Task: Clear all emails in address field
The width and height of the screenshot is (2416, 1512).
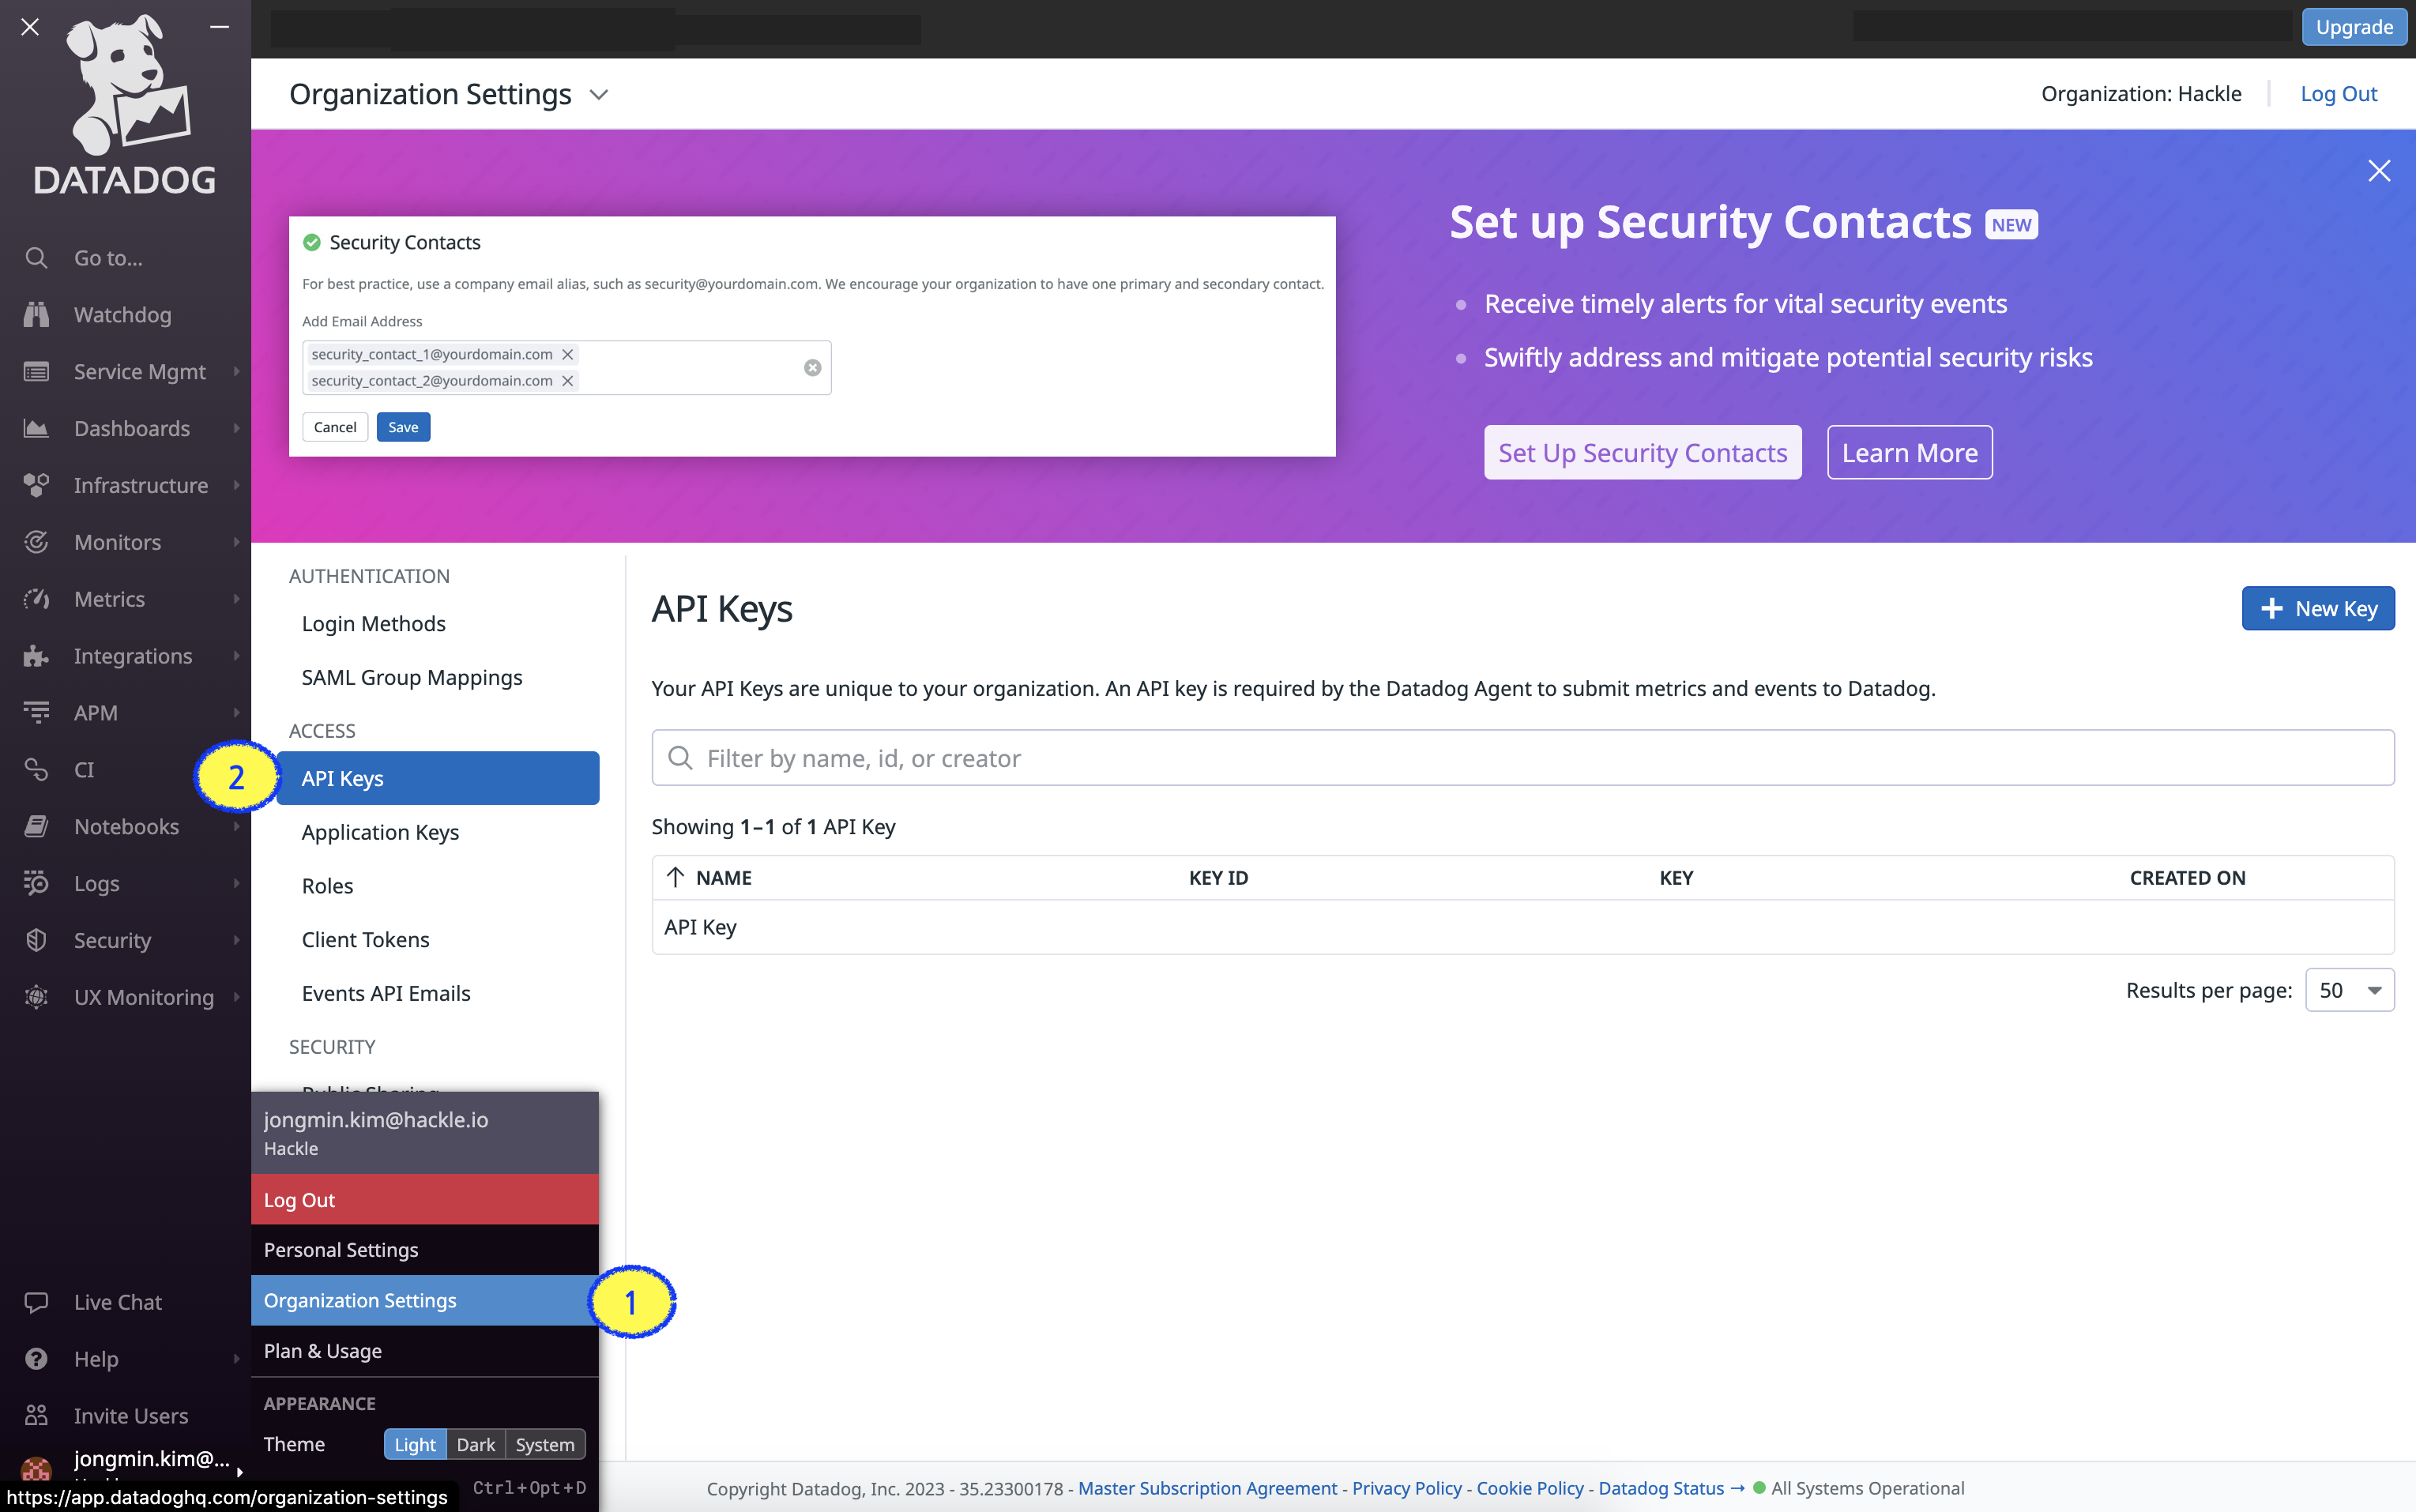Action: [x=812, y=368]
